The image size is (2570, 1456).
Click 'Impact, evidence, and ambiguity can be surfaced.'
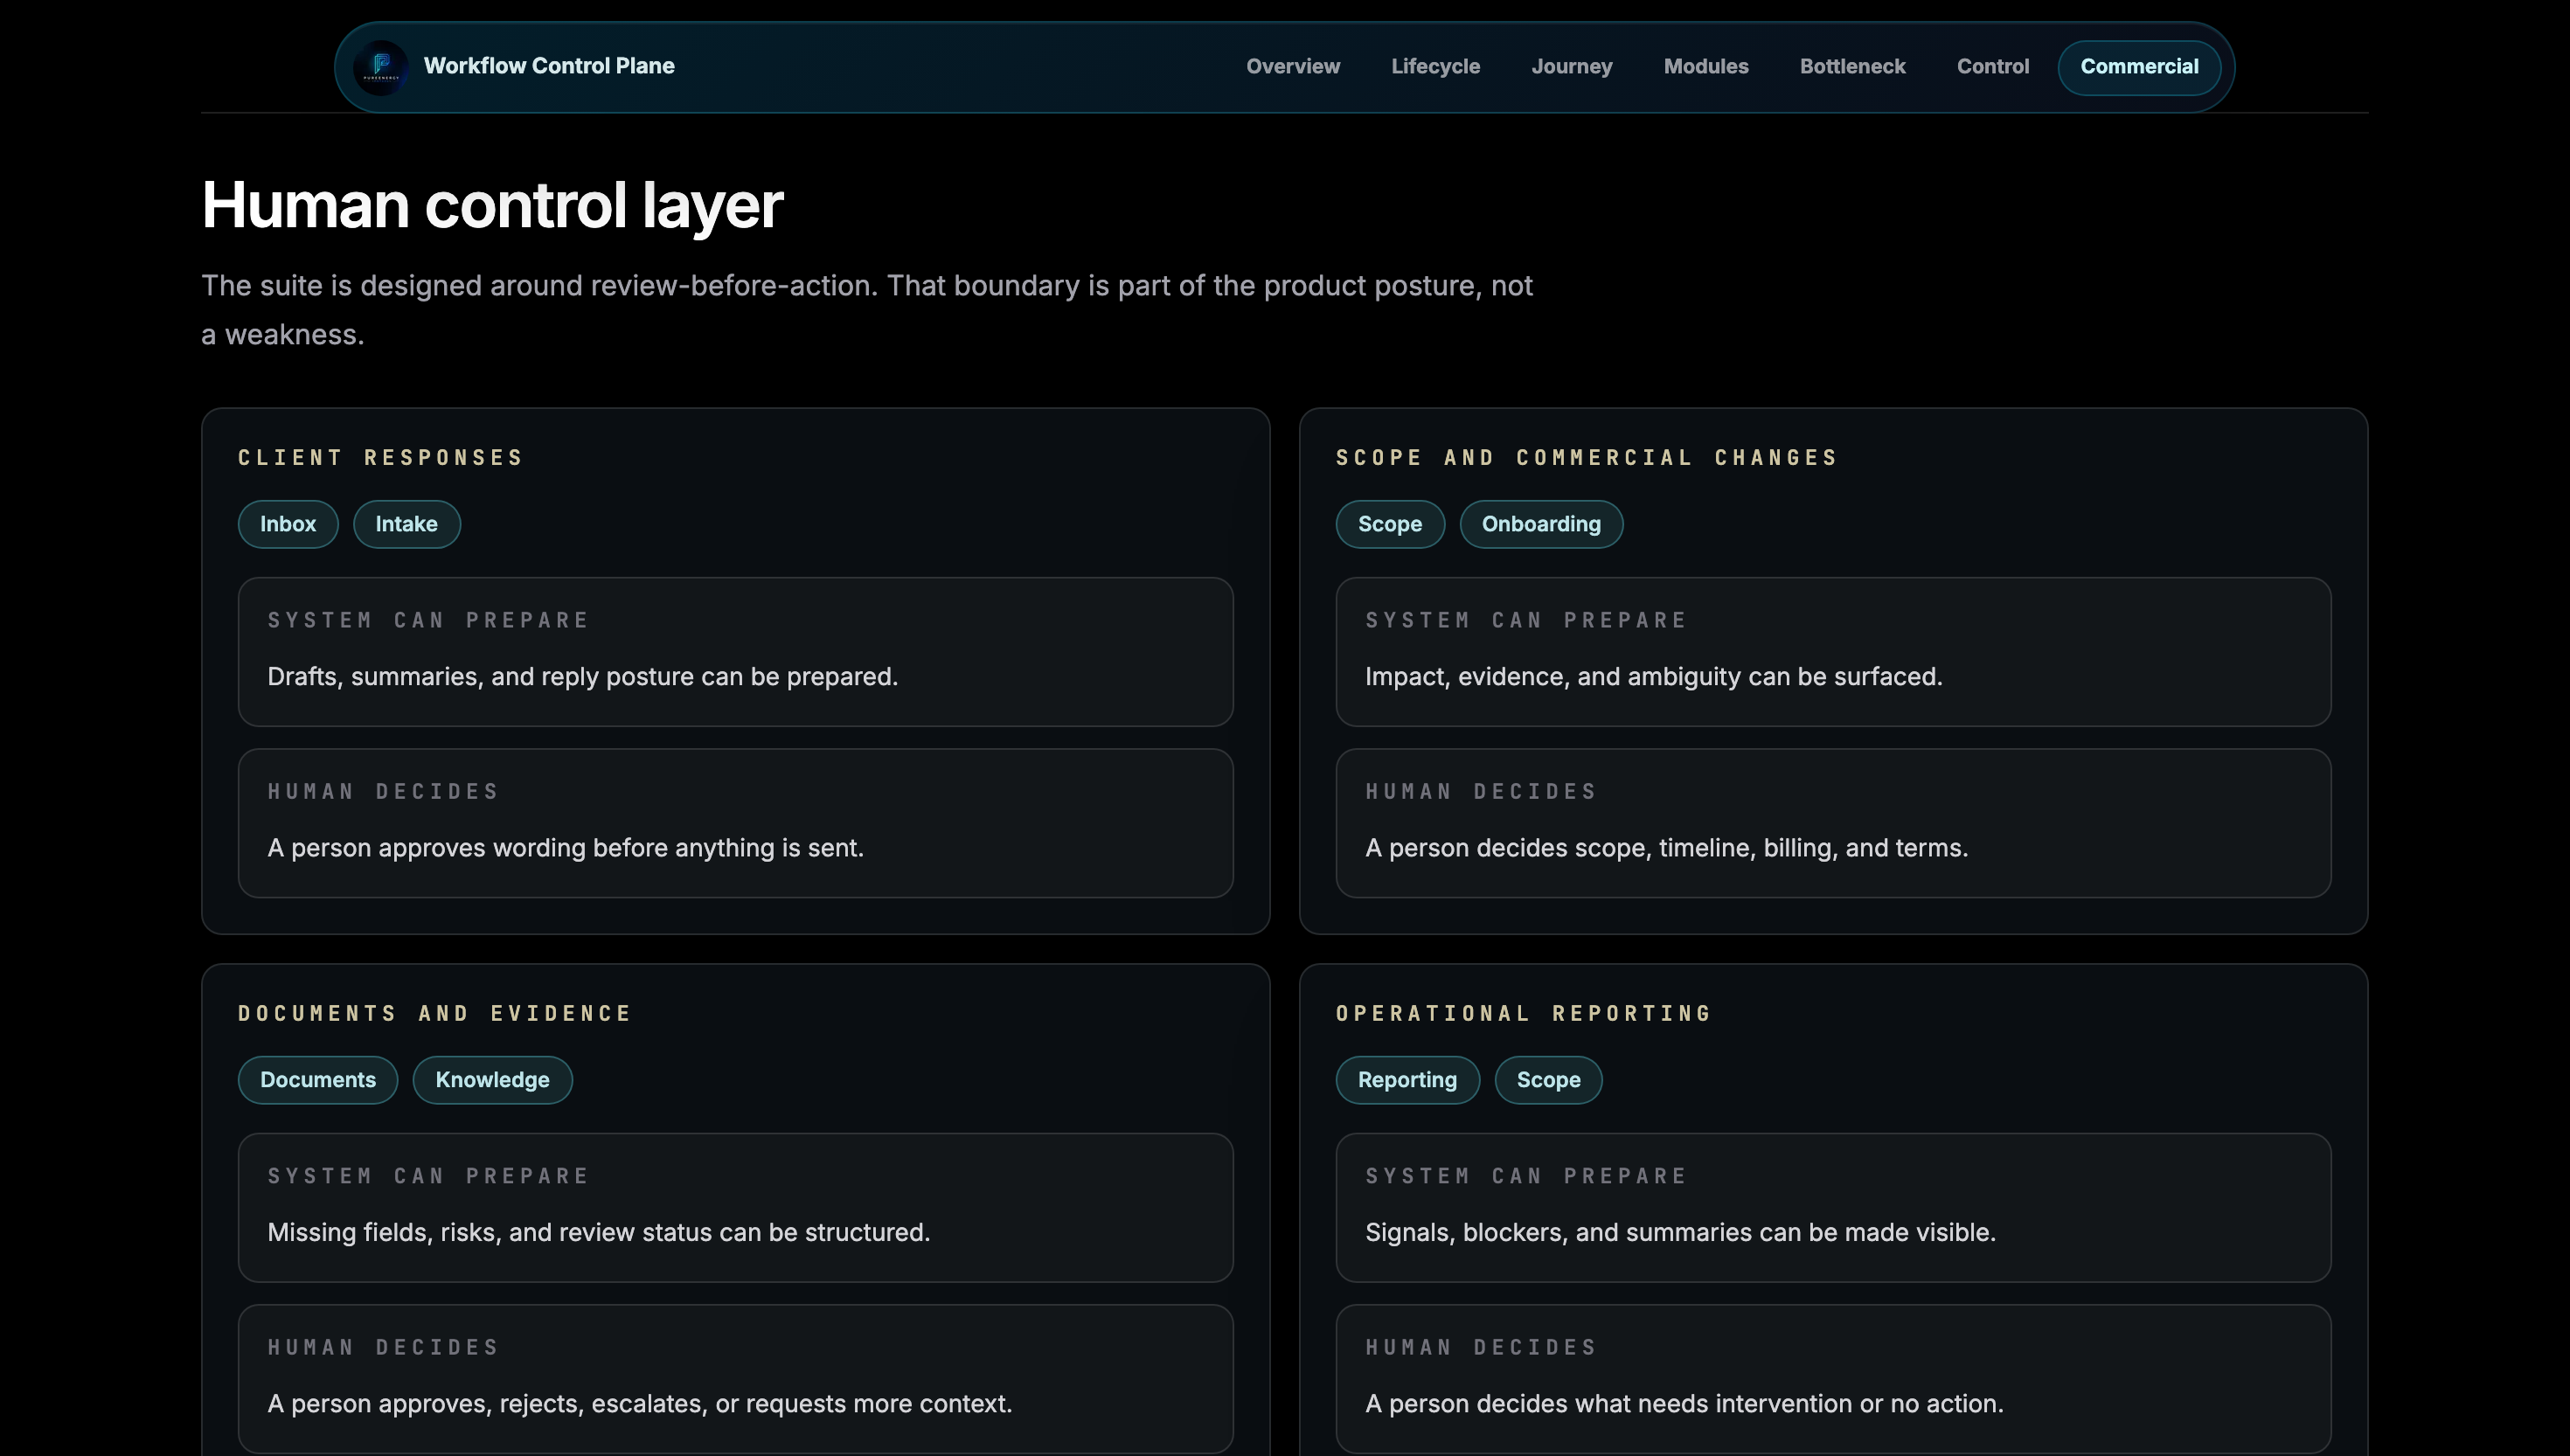tap(1654, 677)
